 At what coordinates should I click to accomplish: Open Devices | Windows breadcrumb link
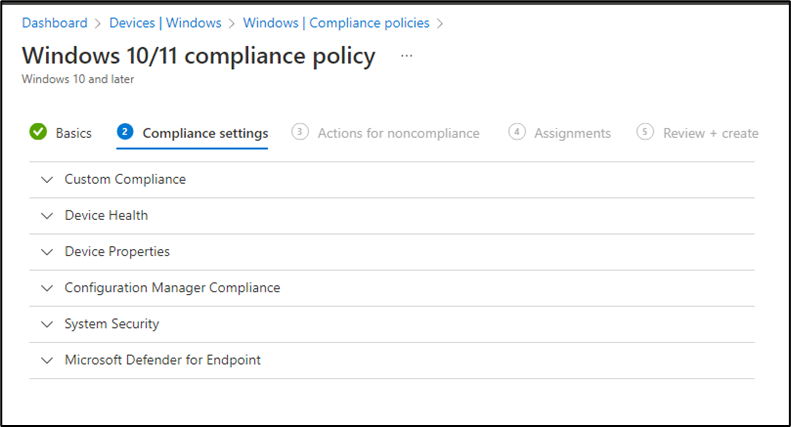click(165, 23)
